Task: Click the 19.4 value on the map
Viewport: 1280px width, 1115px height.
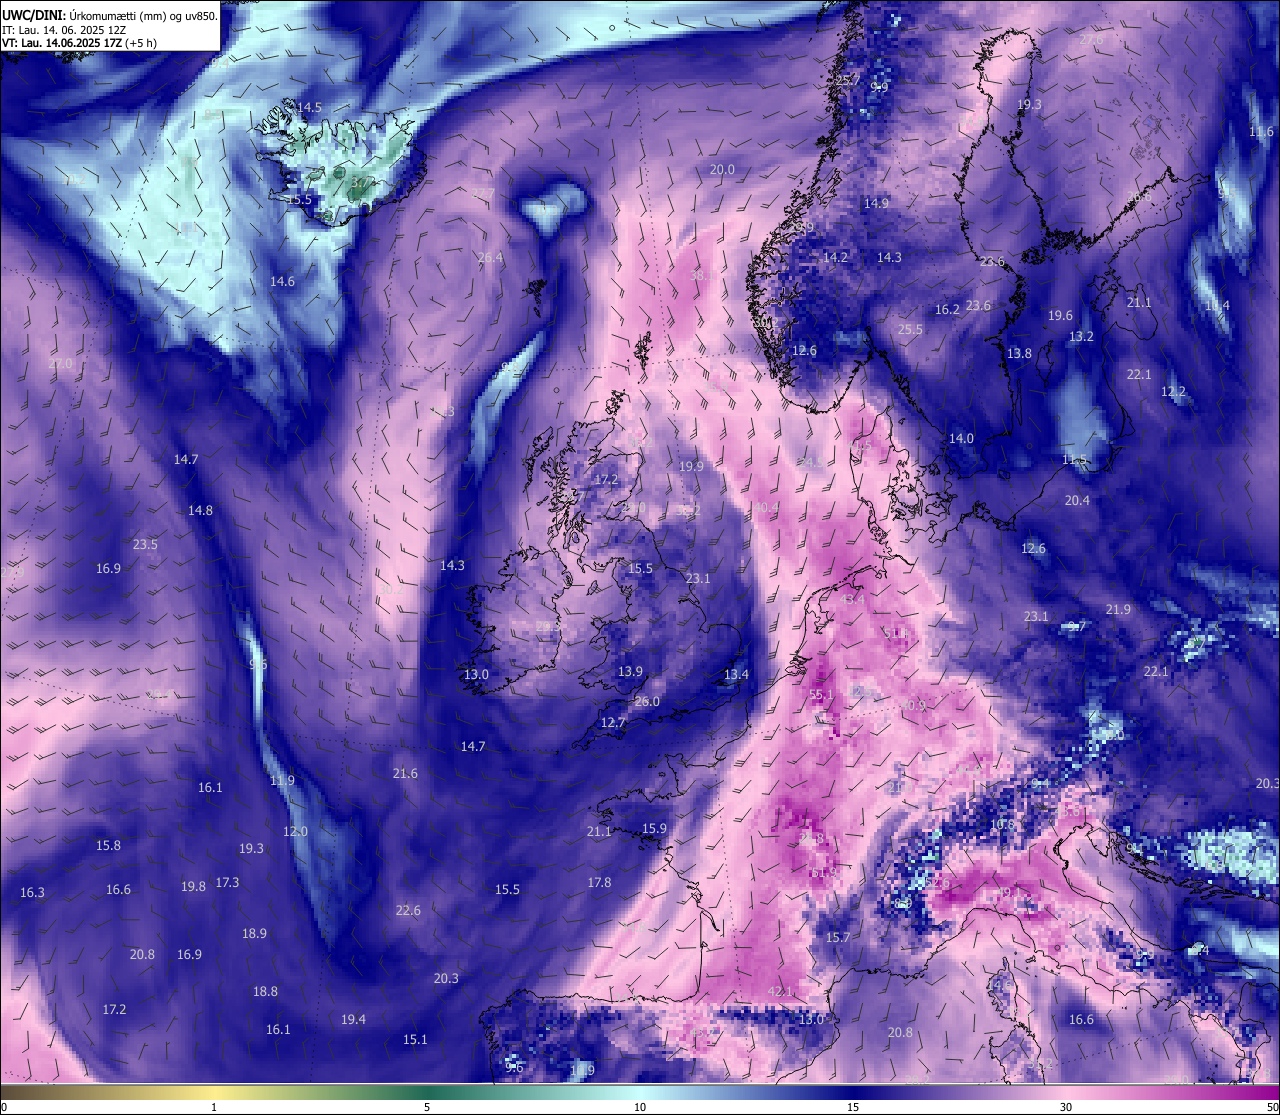Action: pos(353,1020)
